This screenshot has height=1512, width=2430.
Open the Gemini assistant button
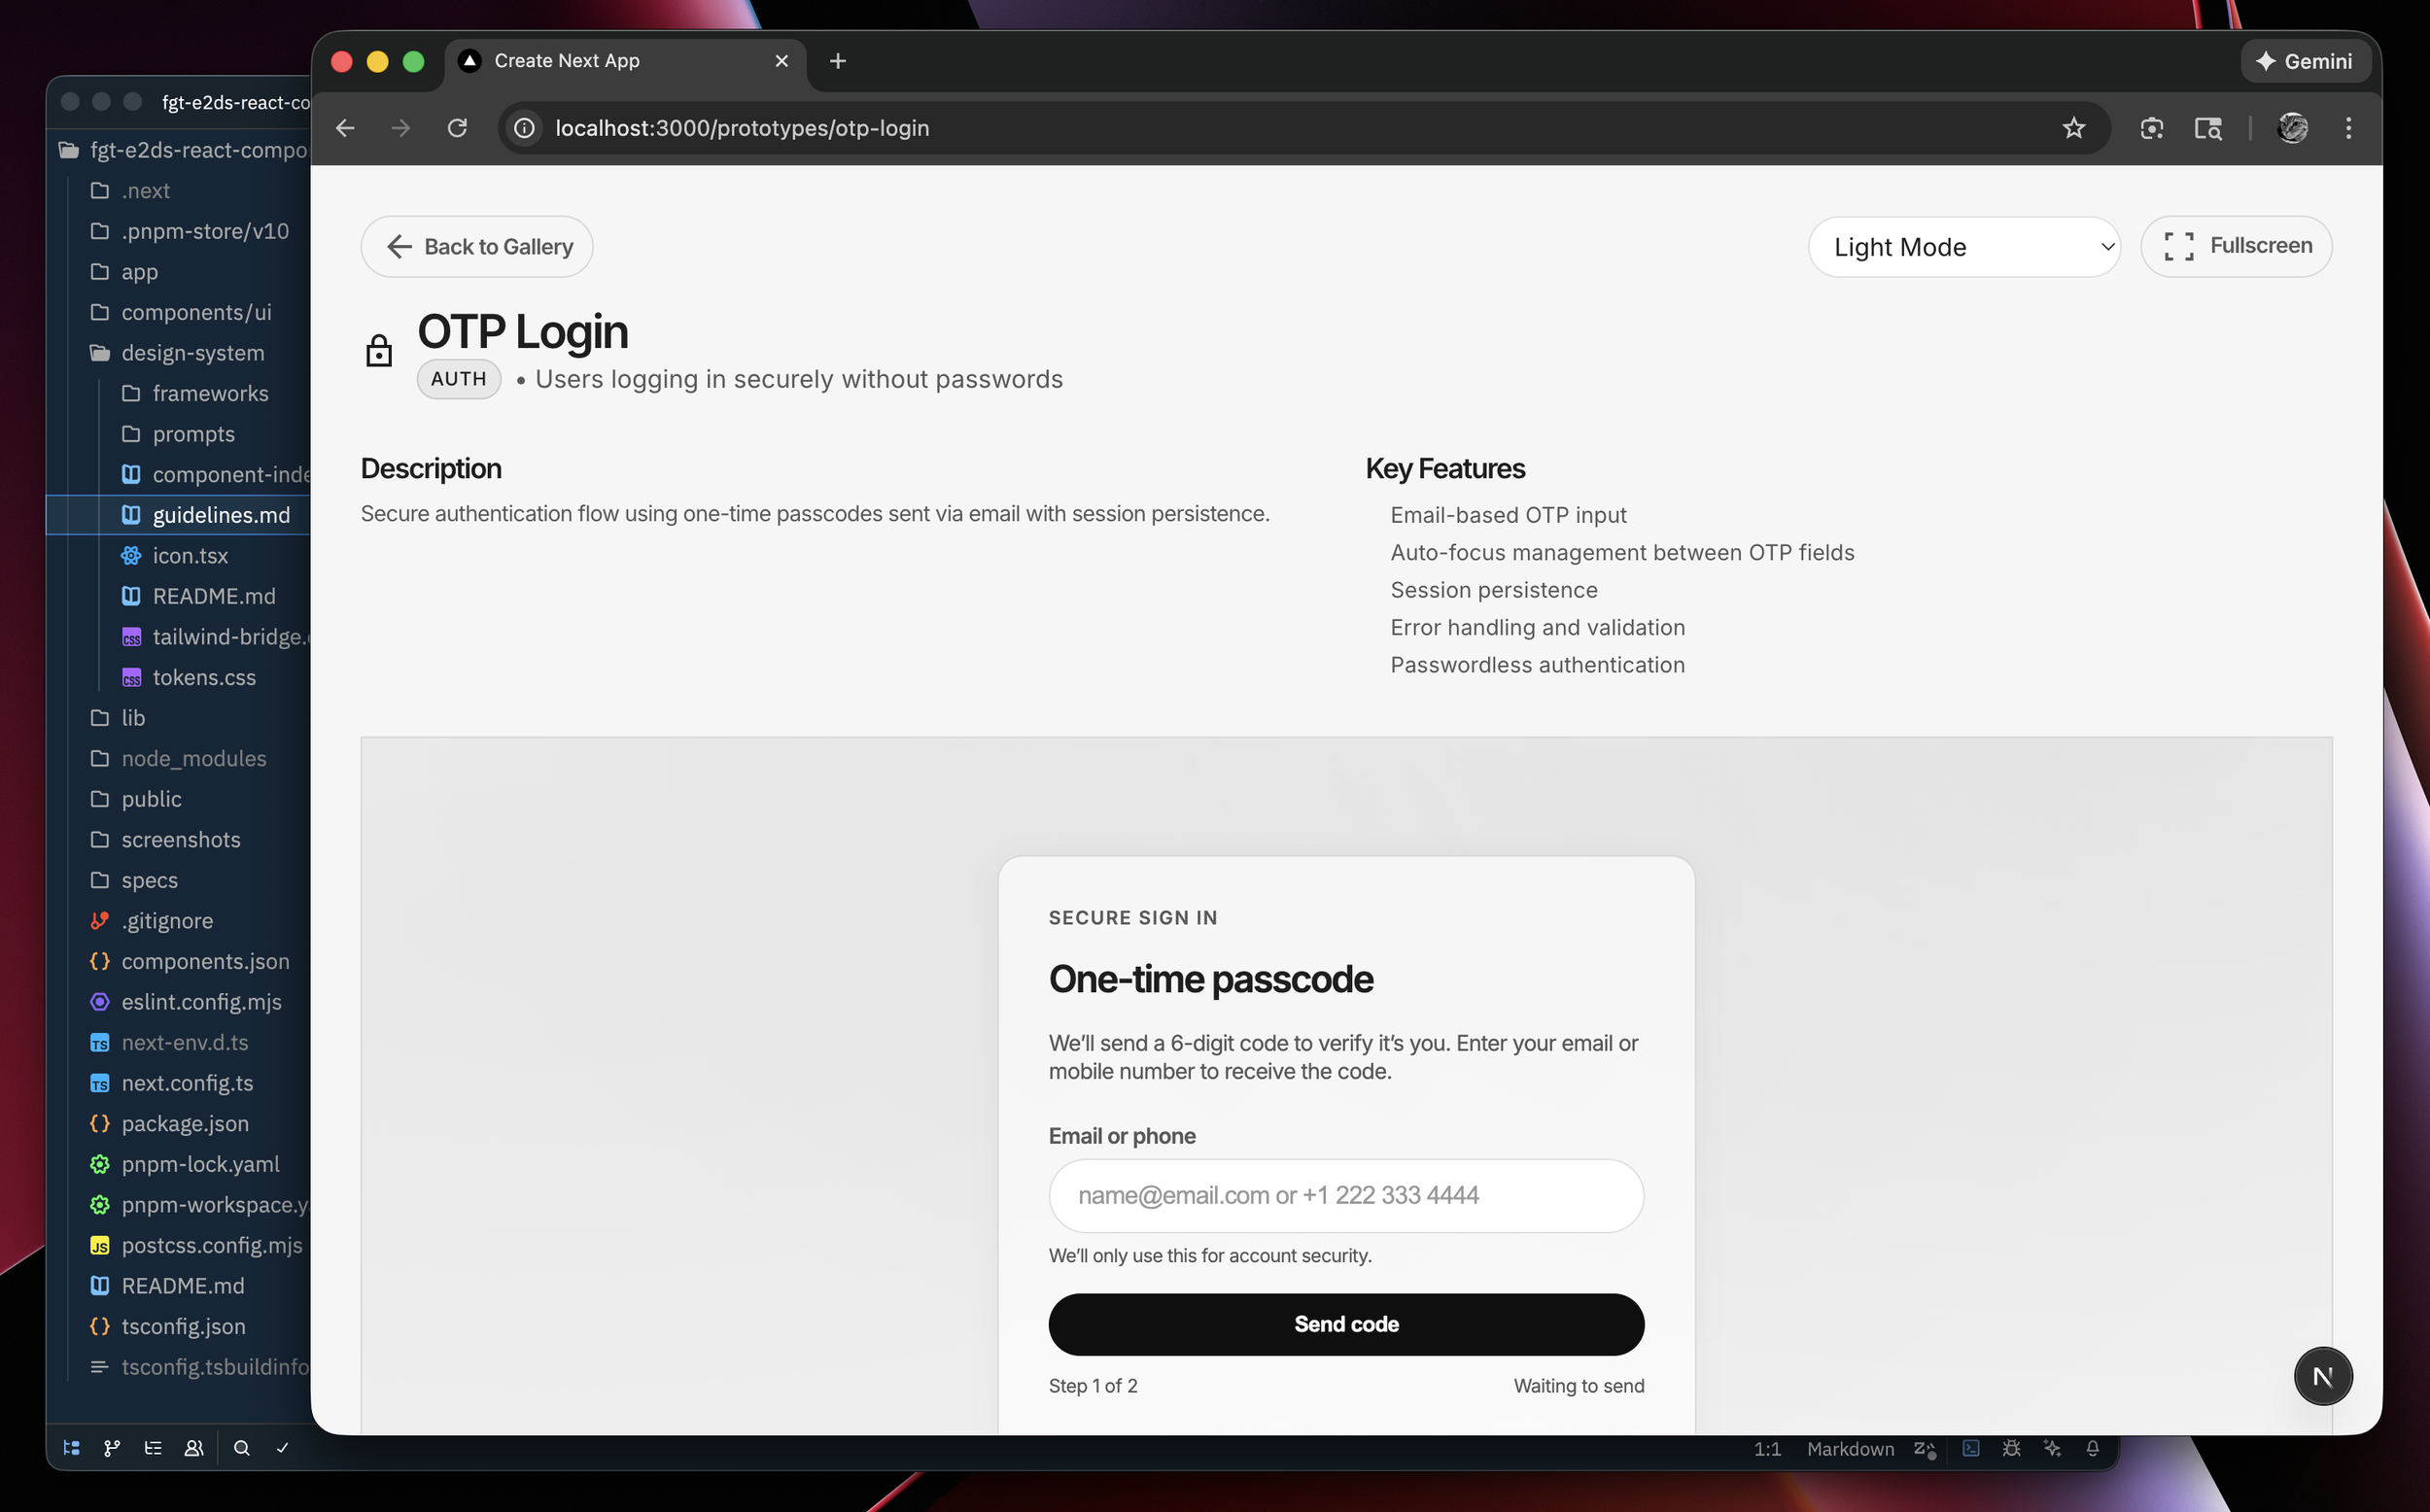click(2304, 61)
